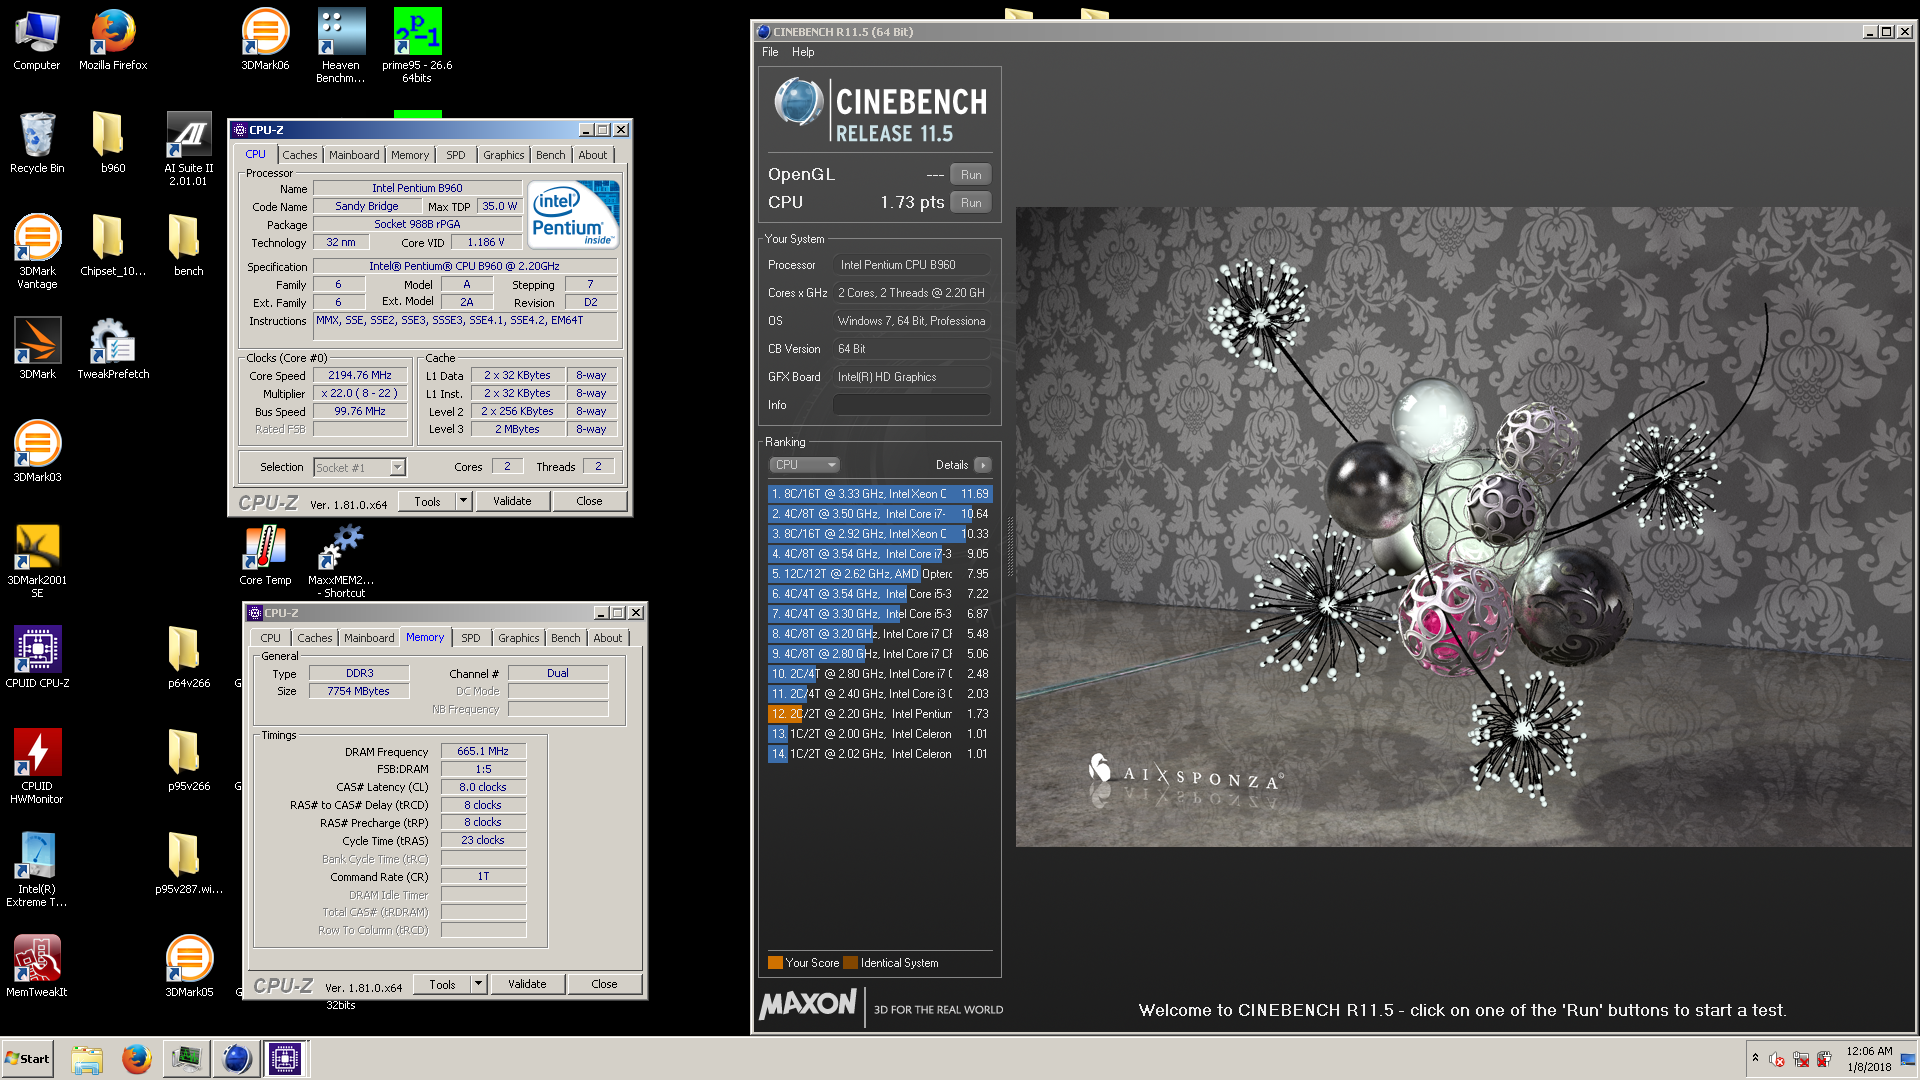The image size is (1920, 1080).
Task: Open the 3DMark03 desktop shortcut
Action: tap(37, 452)
